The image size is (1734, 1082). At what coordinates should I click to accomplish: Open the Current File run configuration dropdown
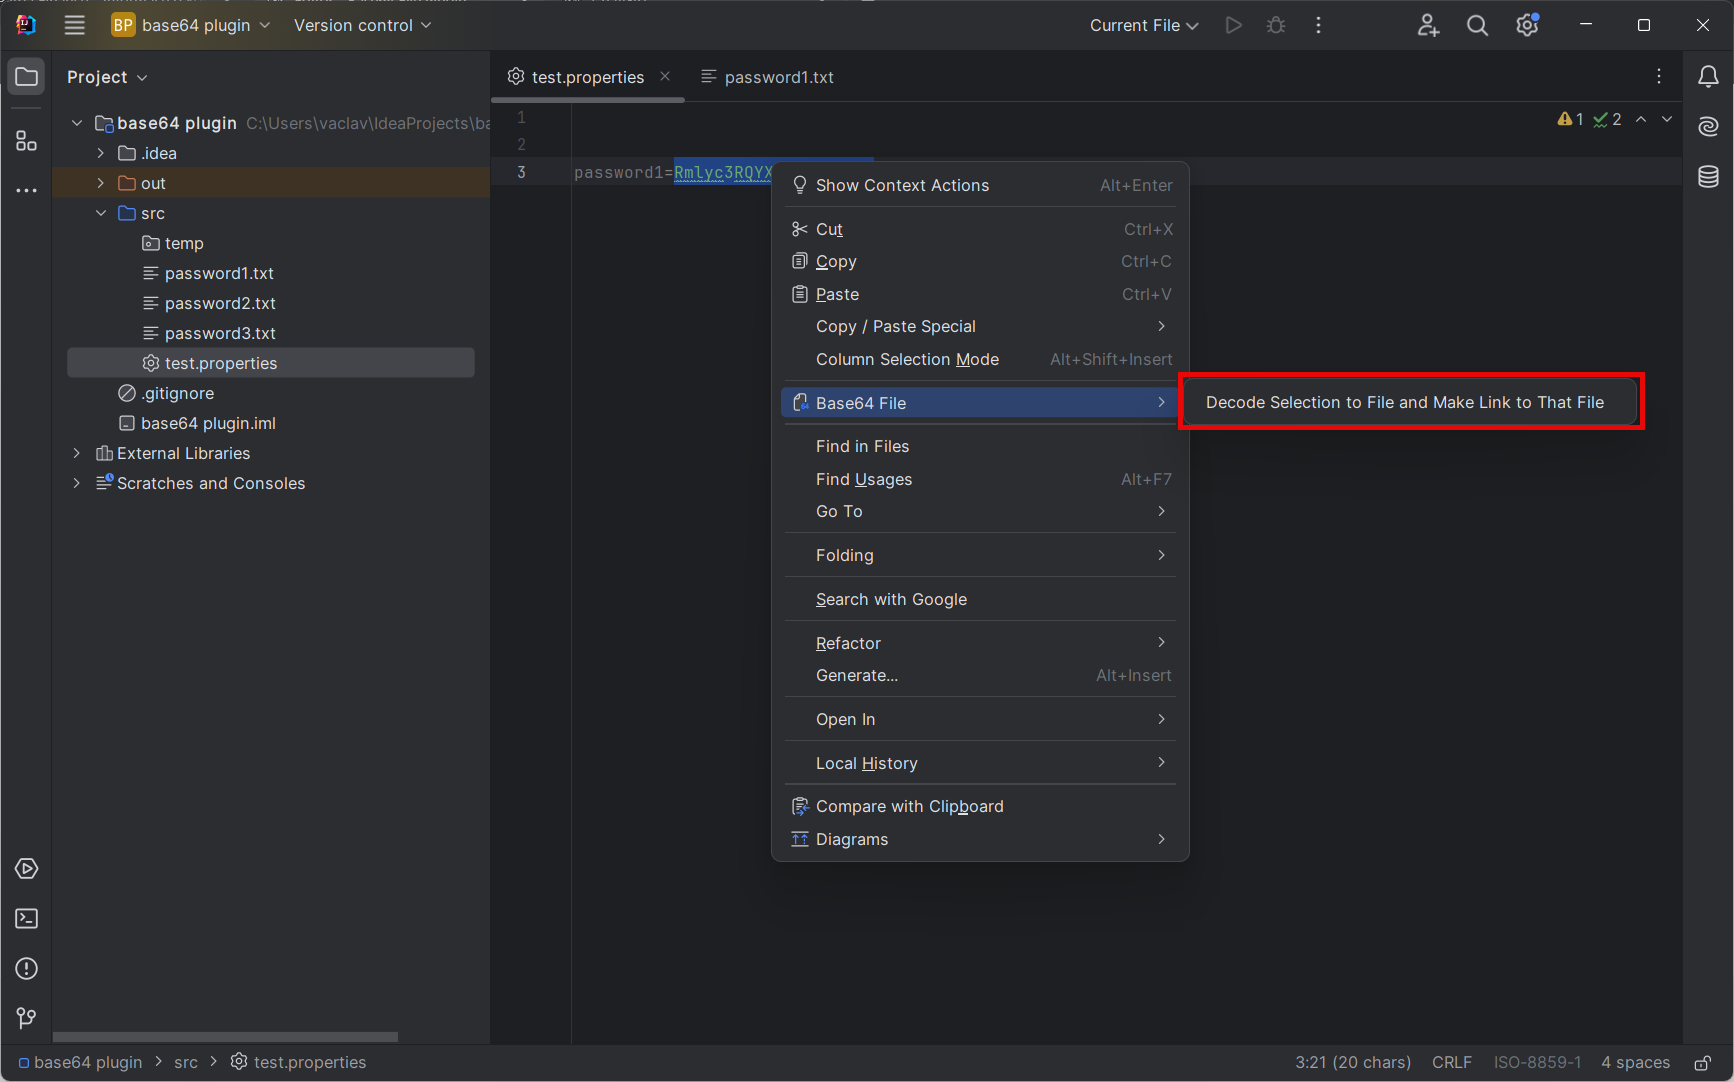[x=1143, y=25]
